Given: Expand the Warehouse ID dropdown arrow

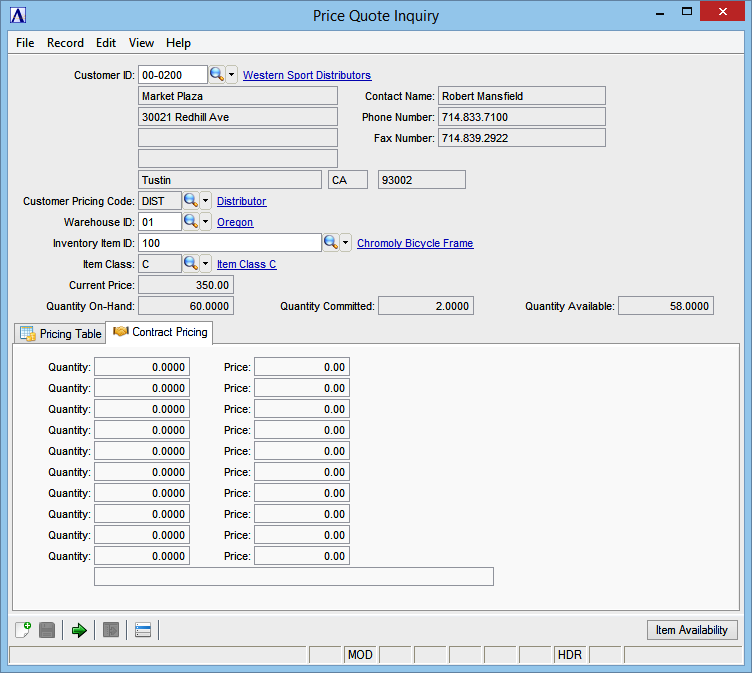Looking at the screenshot, I should click(x=205, y=222).
